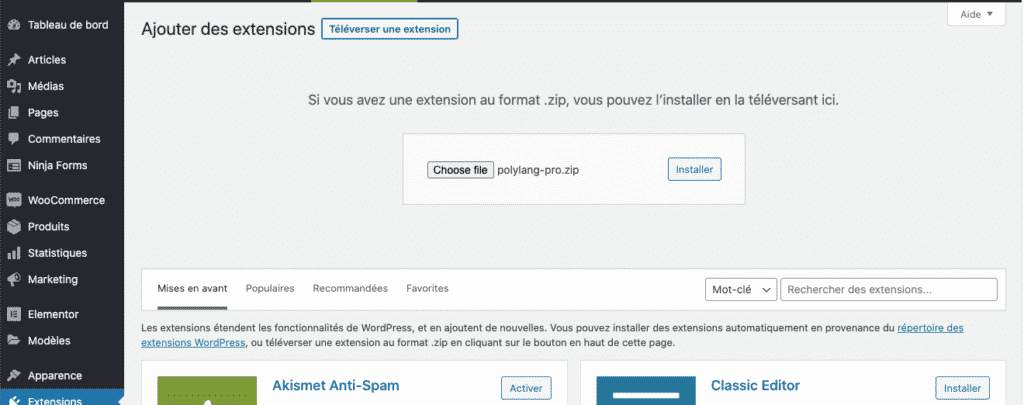Click the Ninja Forms icon

(x=14, y=165)
